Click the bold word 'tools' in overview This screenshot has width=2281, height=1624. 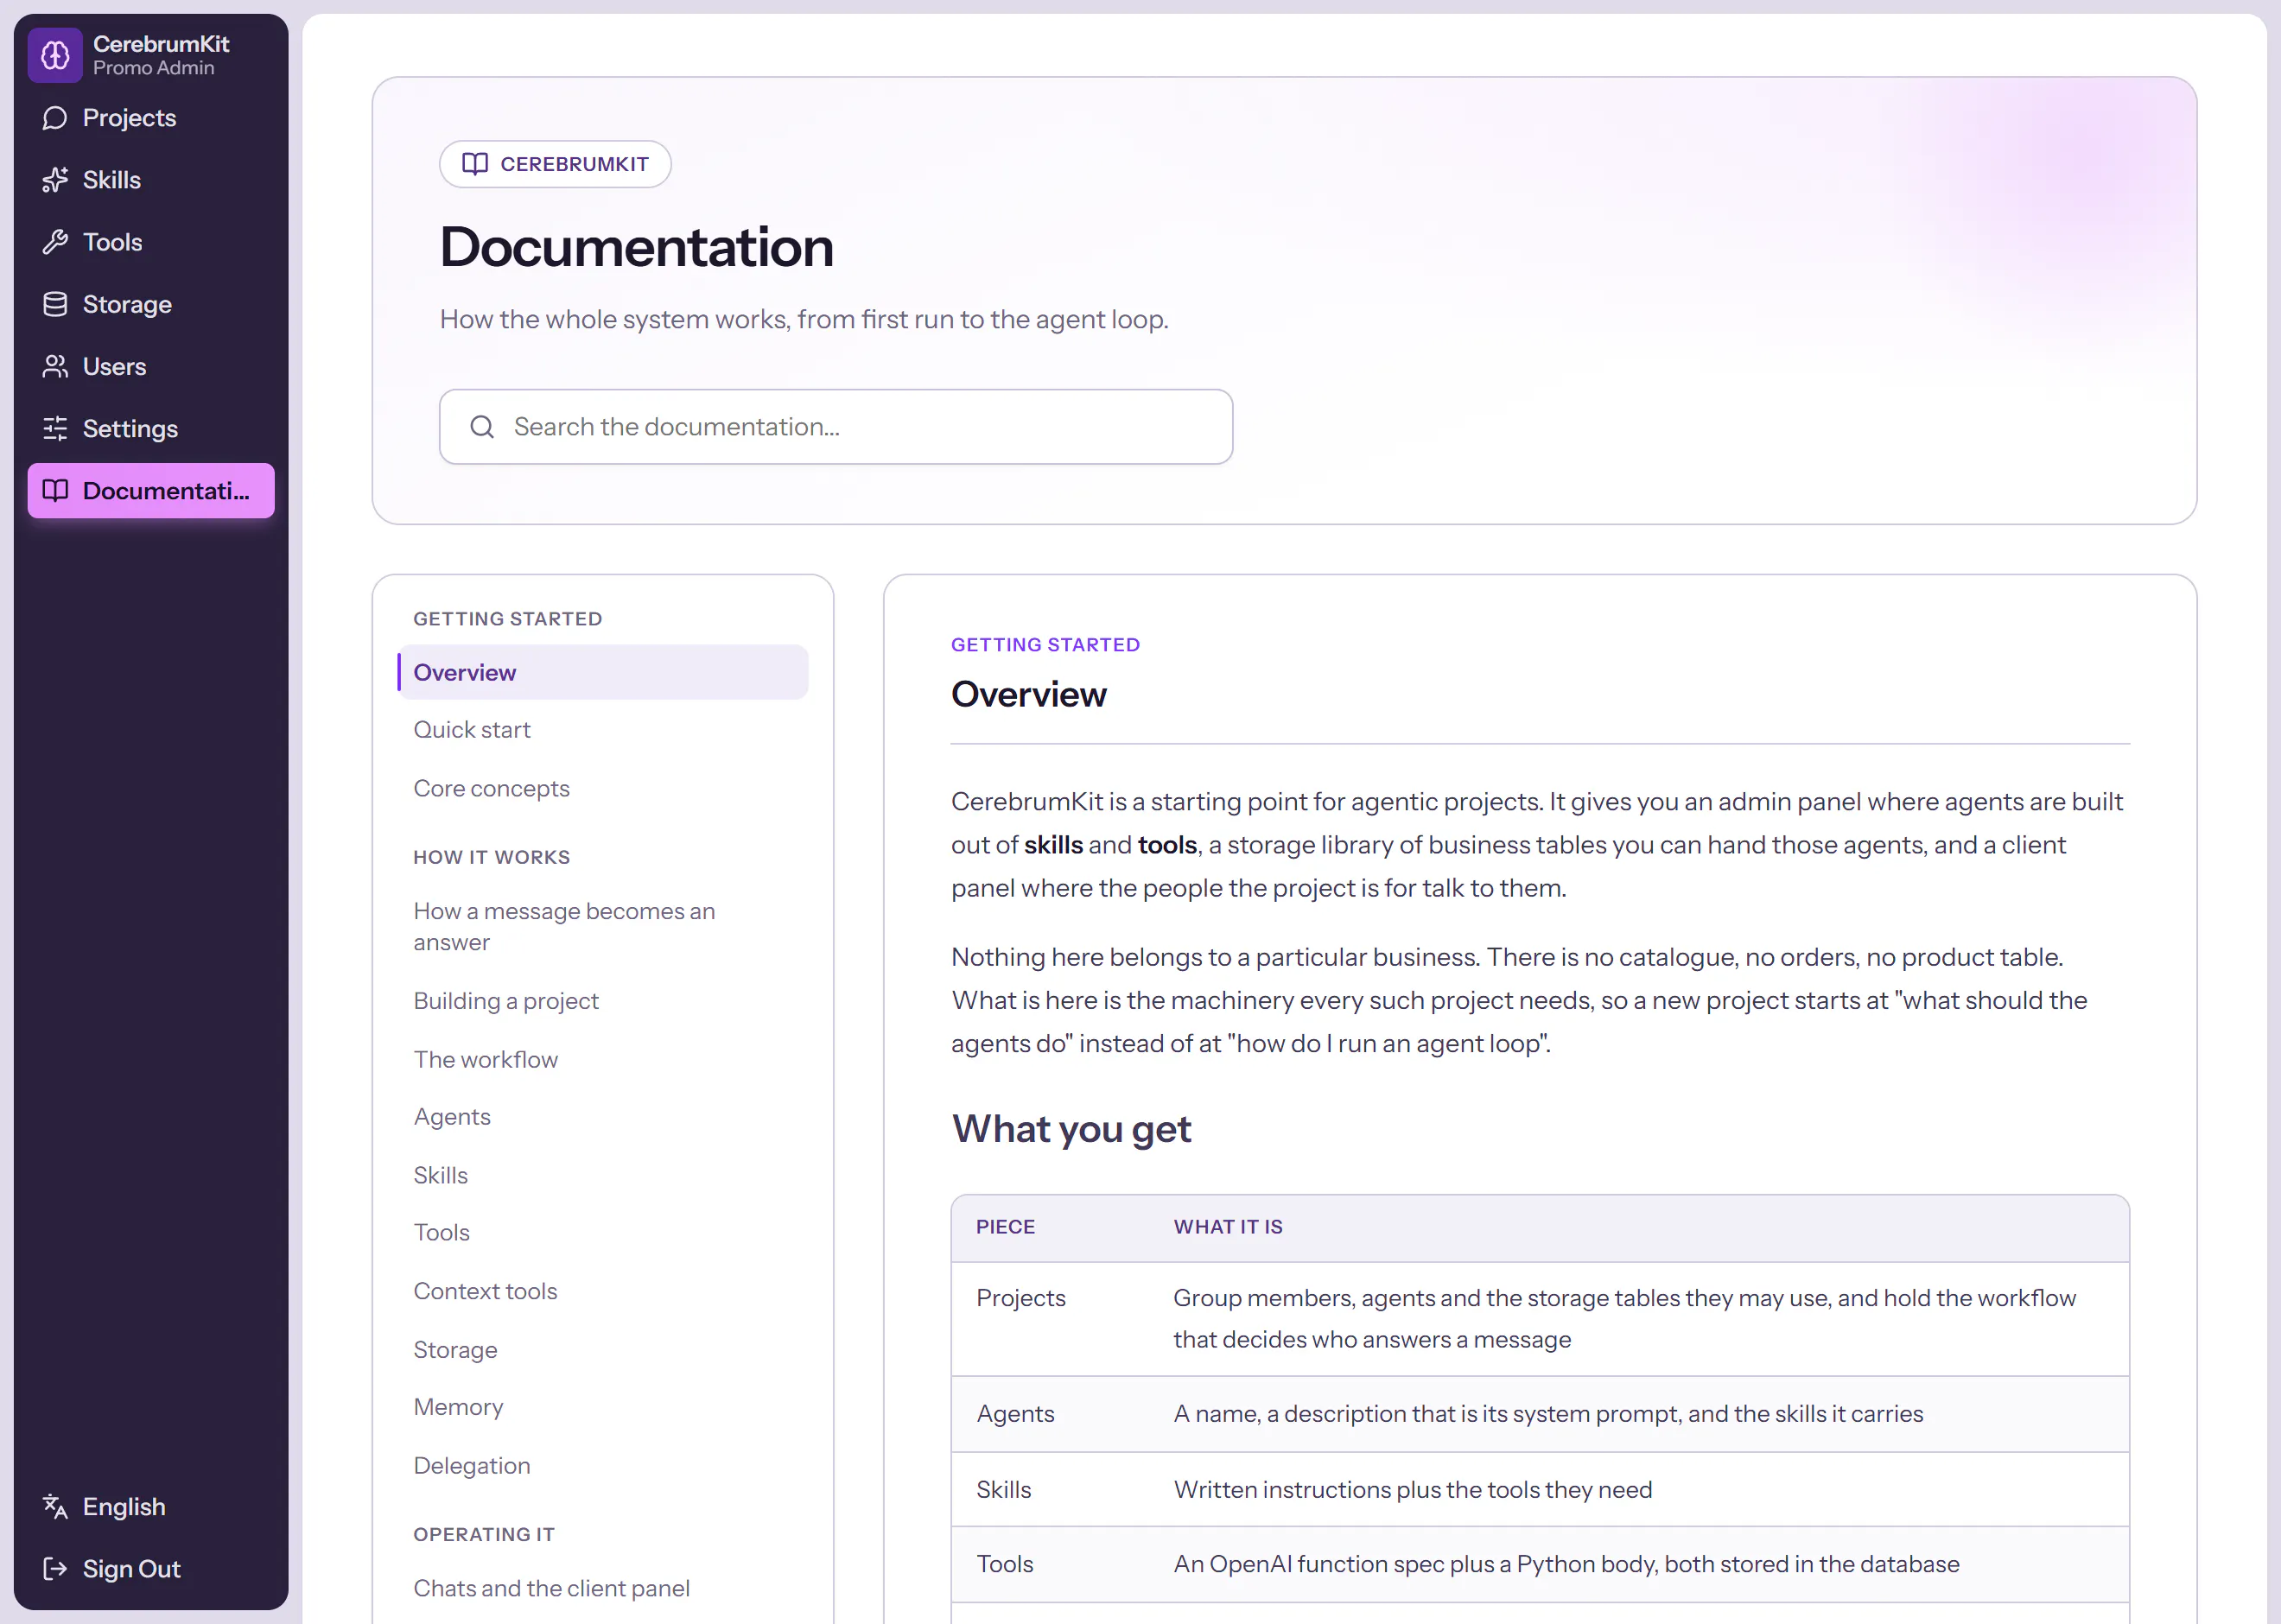tap(1167, 845)
